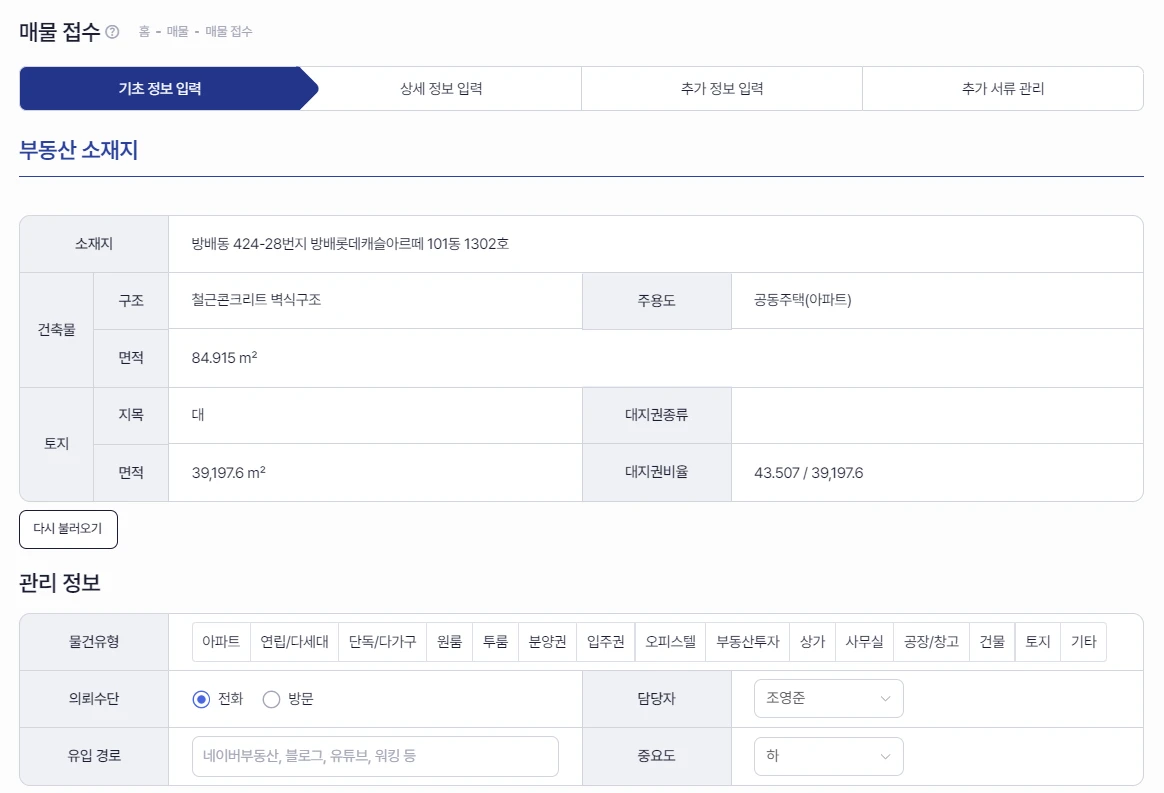This screenshot has width=1164, height=793.
Task: Select the 전화 radio button
Action: (201, 699)
